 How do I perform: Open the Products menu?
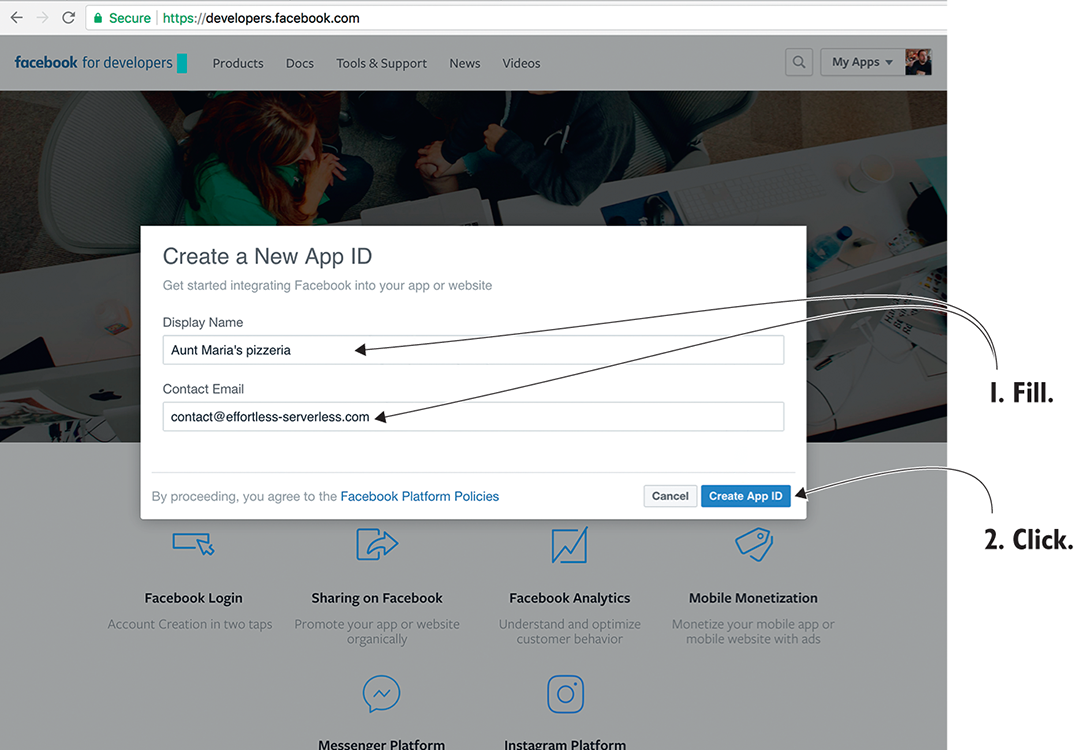click(x=238, y=63)
